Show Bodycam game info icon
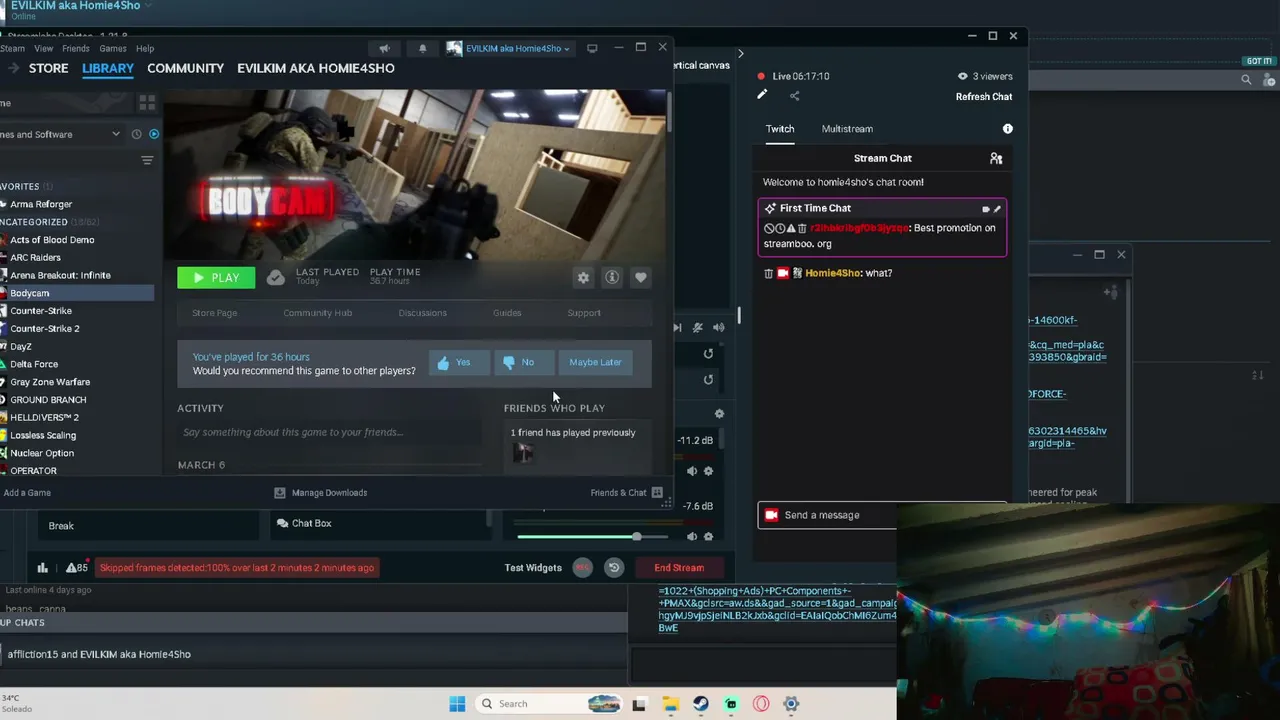 pos(612,278)
